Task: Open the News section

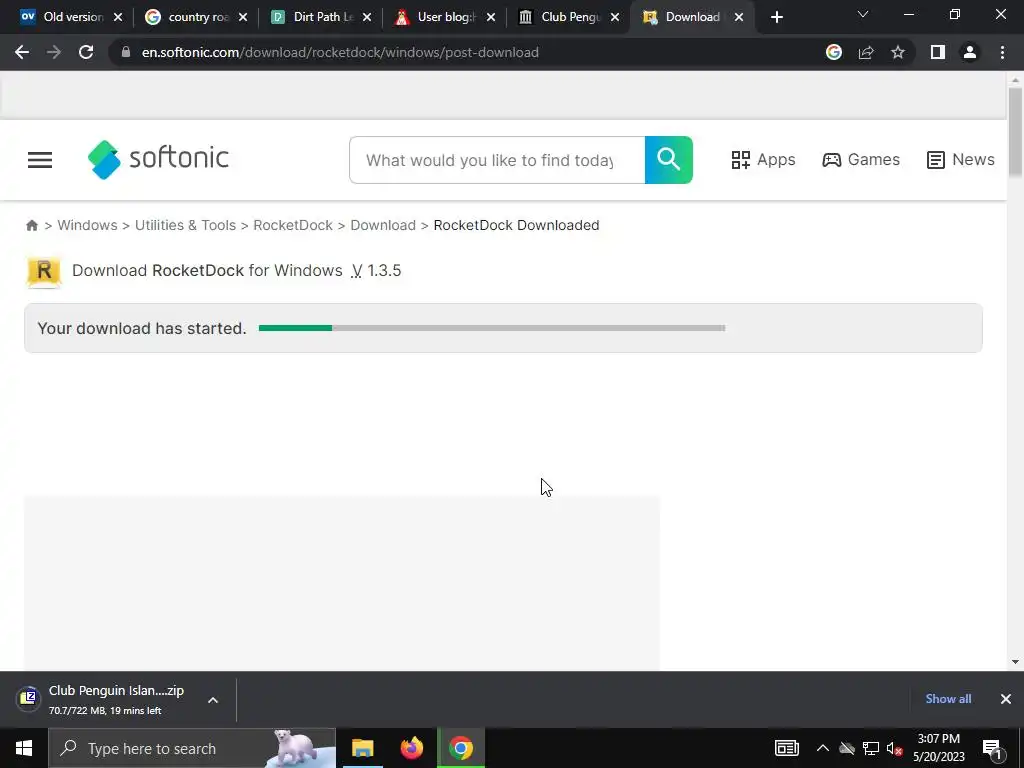Action: [x=961, y=160]
